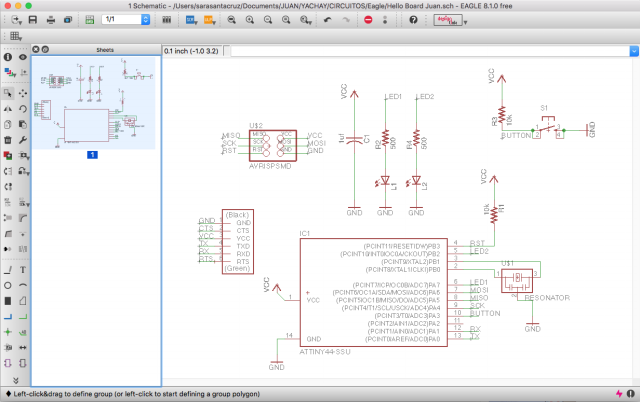Image resolution: width=640 pixels, height=402 pixels.
Task: Click the grid coordinate display 0.1 inch
Action: 191,51
